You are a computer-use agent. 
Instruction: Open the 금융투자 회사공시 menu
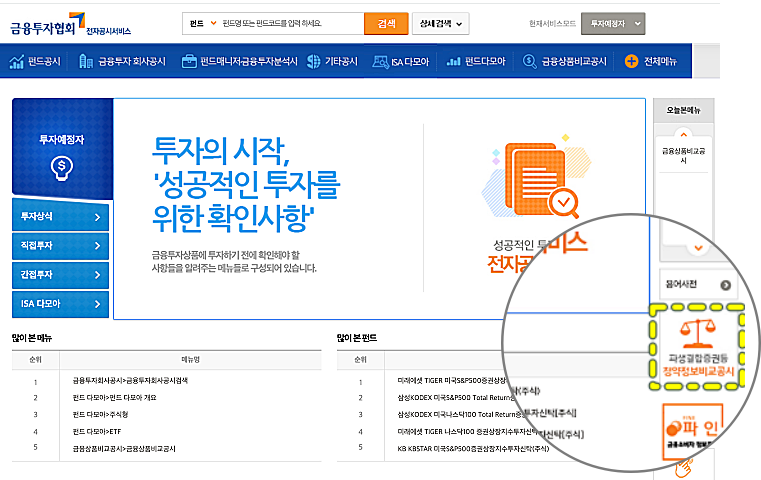pyautogui.click(x=132, y=61)
